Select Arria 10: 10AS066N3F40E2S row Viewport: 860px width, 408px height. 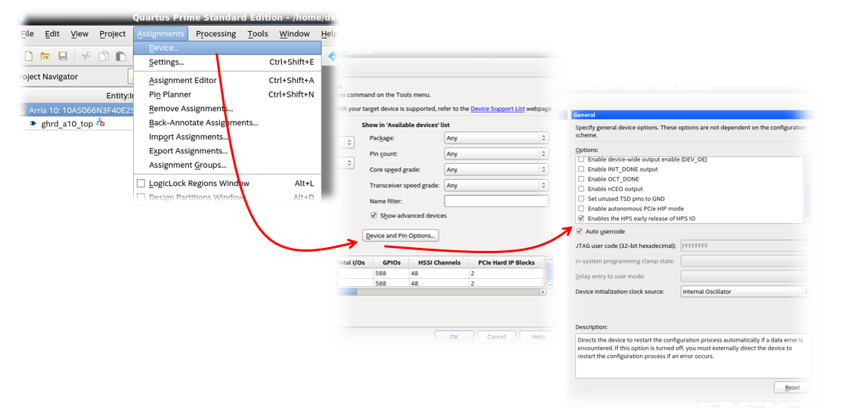[77, 110]
